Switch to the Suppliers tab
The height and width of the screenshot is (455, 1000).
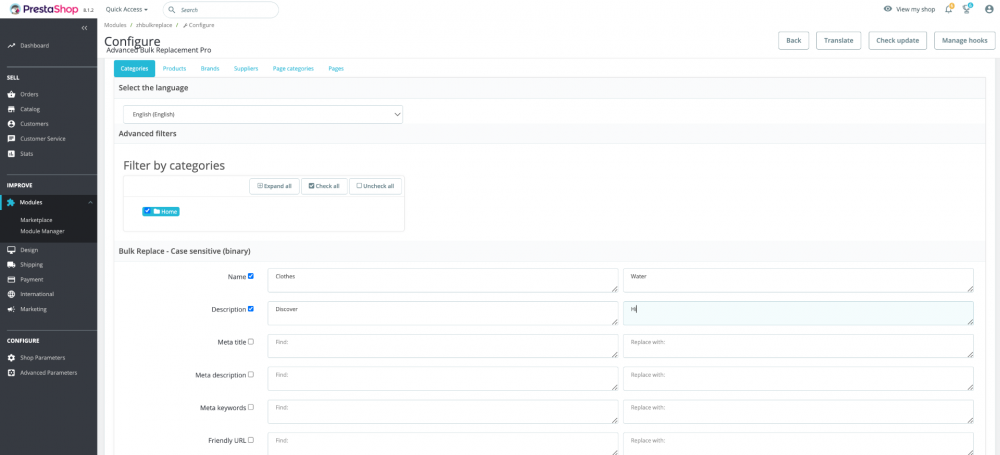tap(246, 68)
